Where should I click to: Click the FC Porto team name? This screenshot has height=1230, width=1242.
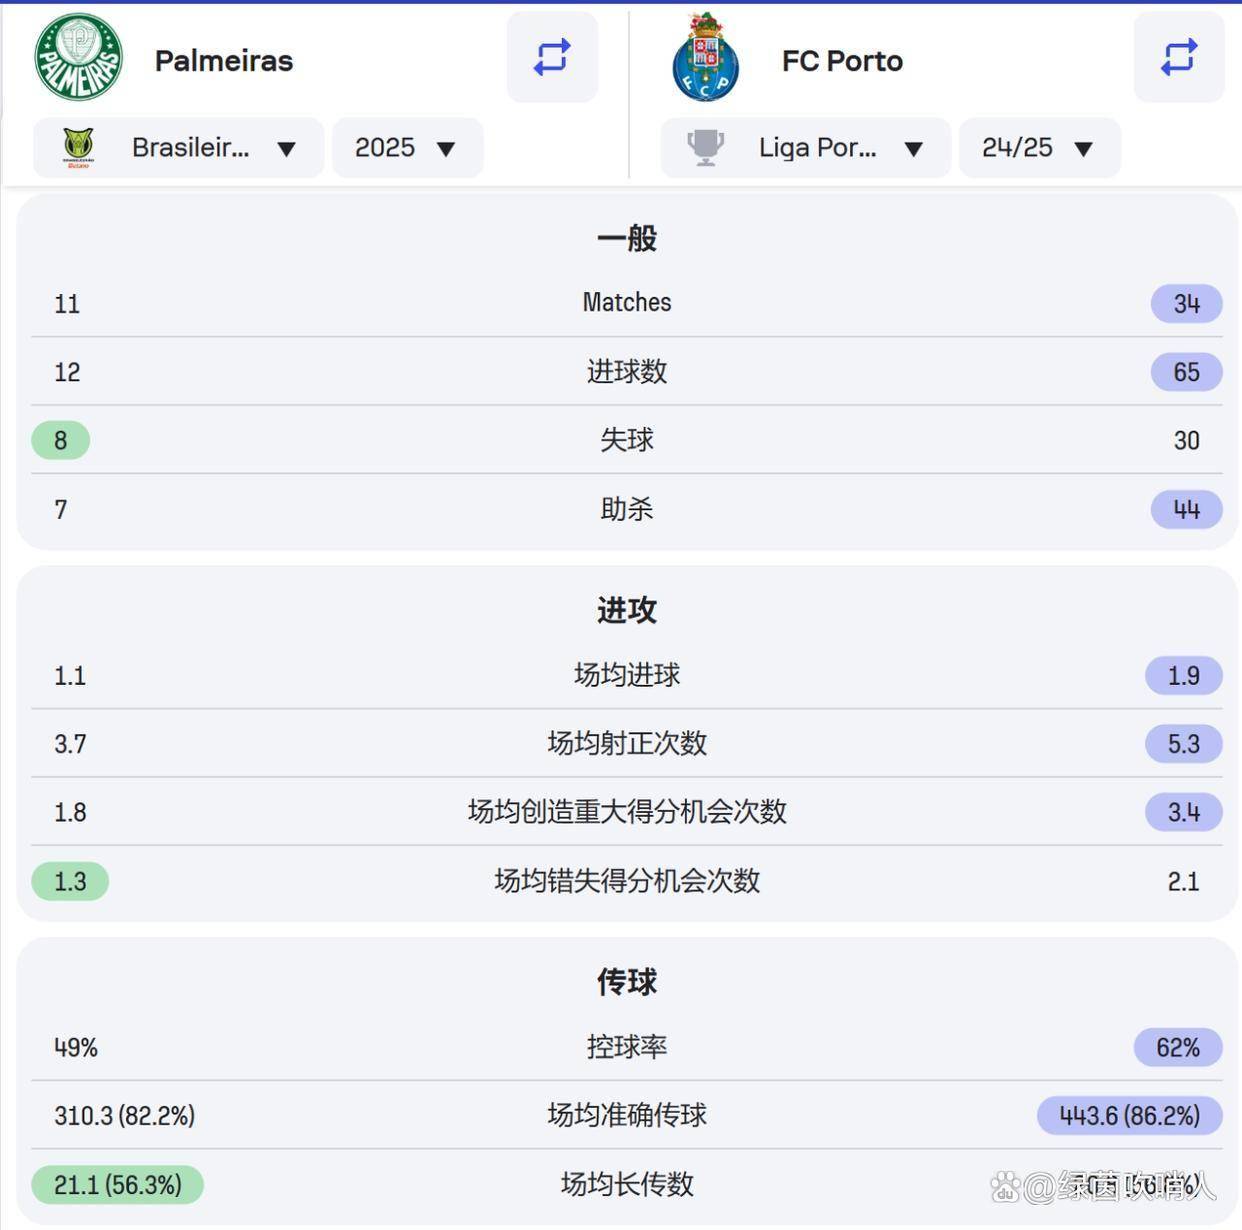point(842,61)
